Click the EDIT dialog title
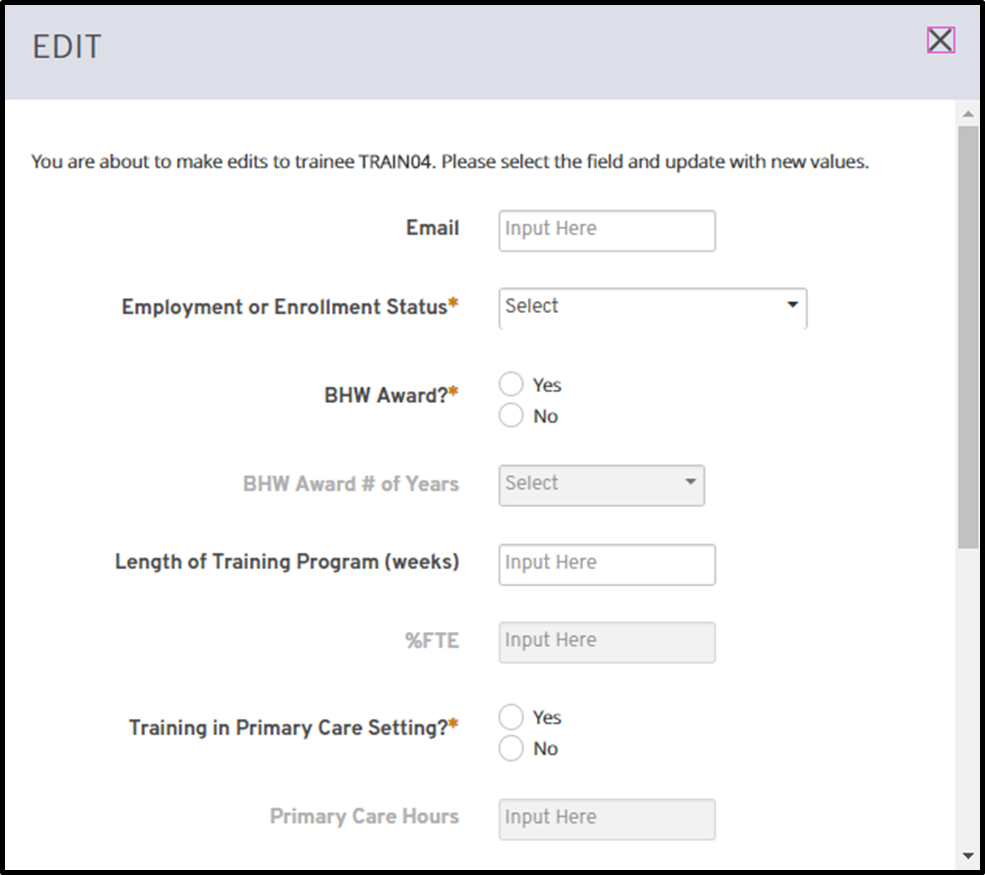The width and height of the screenshot is (985, 875). [x=66, y=47]
